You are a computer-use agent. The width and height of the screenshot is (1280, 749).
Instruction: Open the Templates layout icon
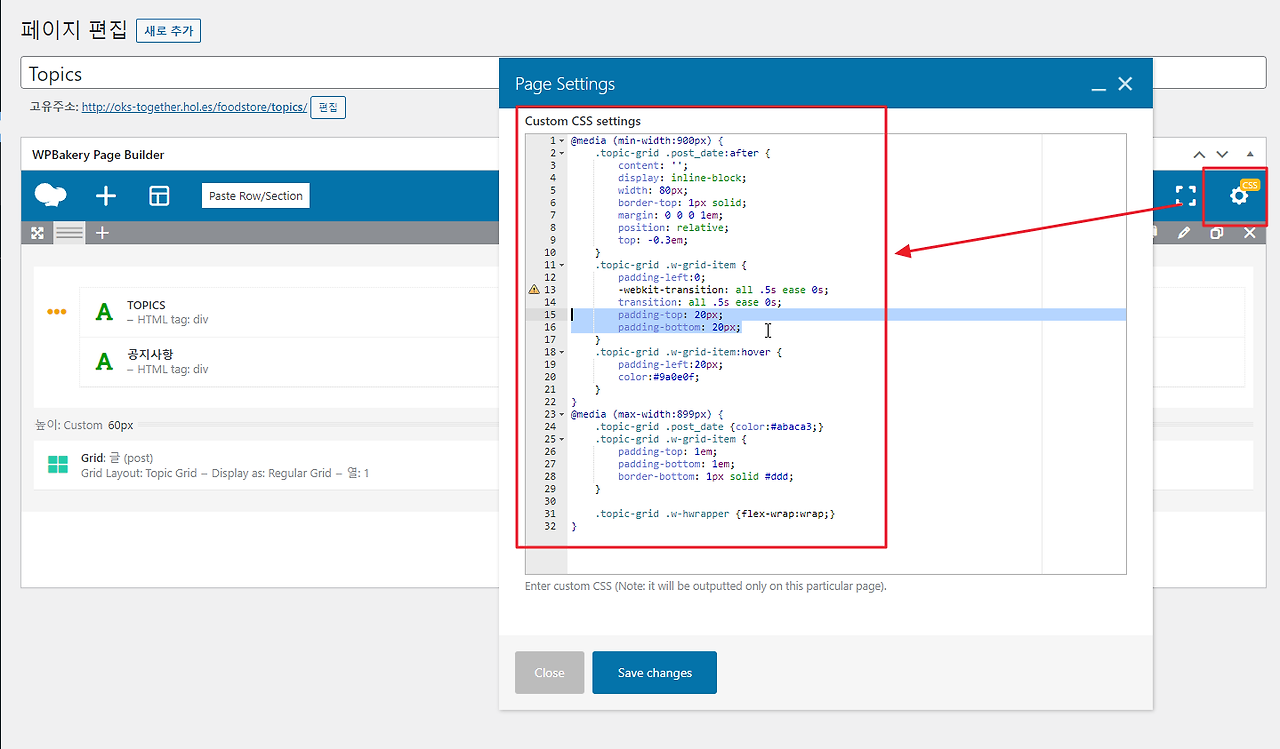pyautogui.click(x=159, y=196)
